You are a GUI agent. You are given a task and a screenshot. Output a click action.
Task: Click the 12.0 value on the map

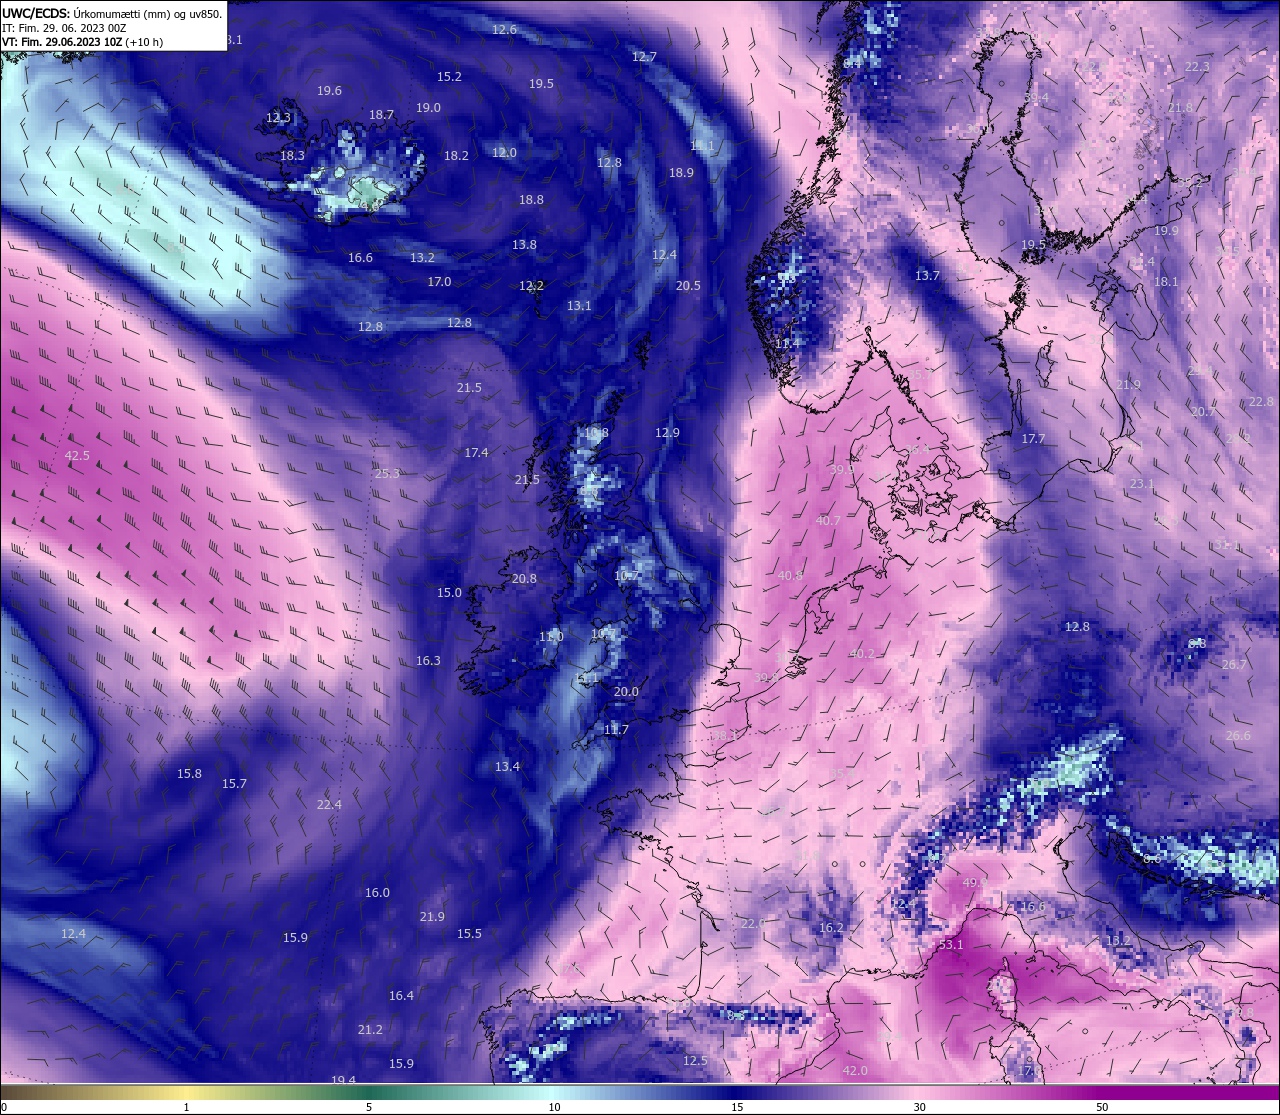coord(504,153)
